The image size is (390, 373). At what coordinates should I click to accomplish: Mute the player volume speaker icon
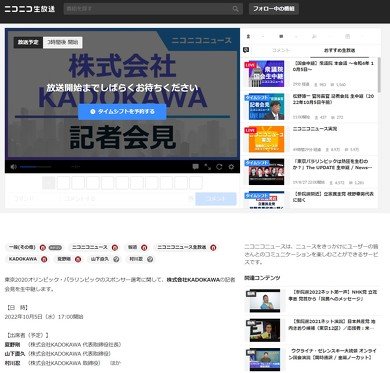point(14,167)
